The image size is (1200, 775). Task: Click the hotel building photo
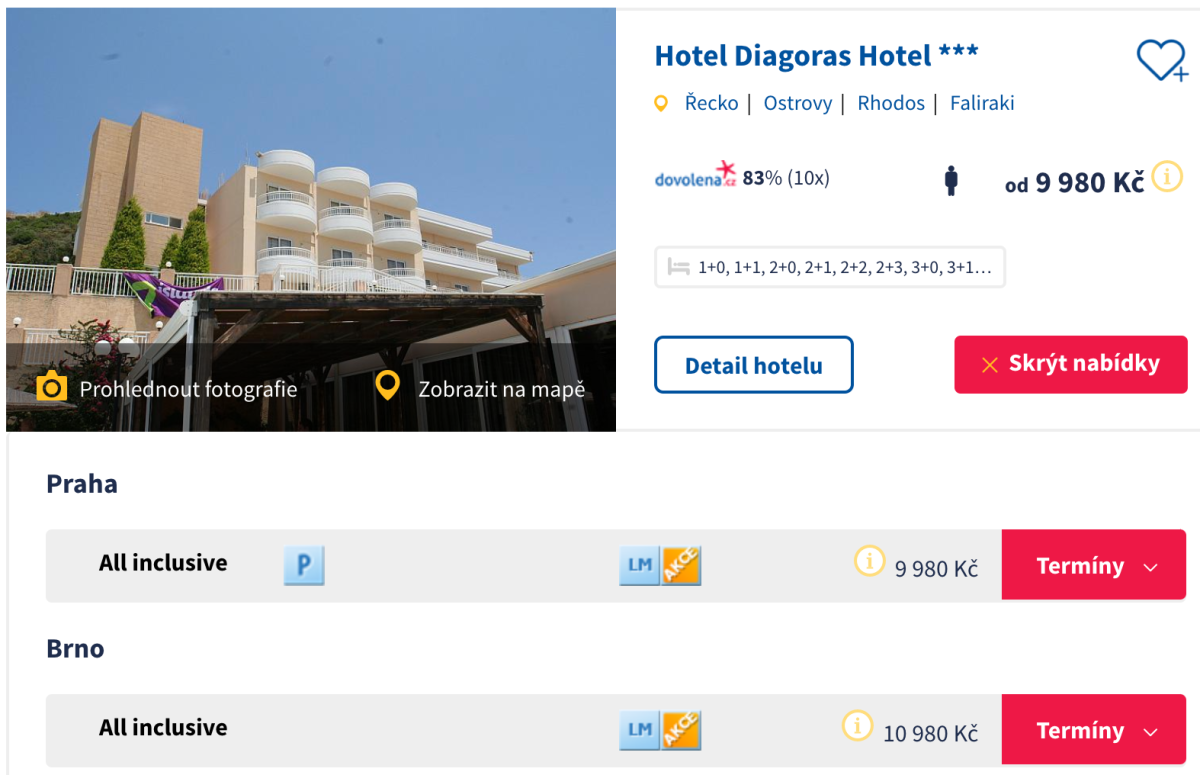coord(310,180)
